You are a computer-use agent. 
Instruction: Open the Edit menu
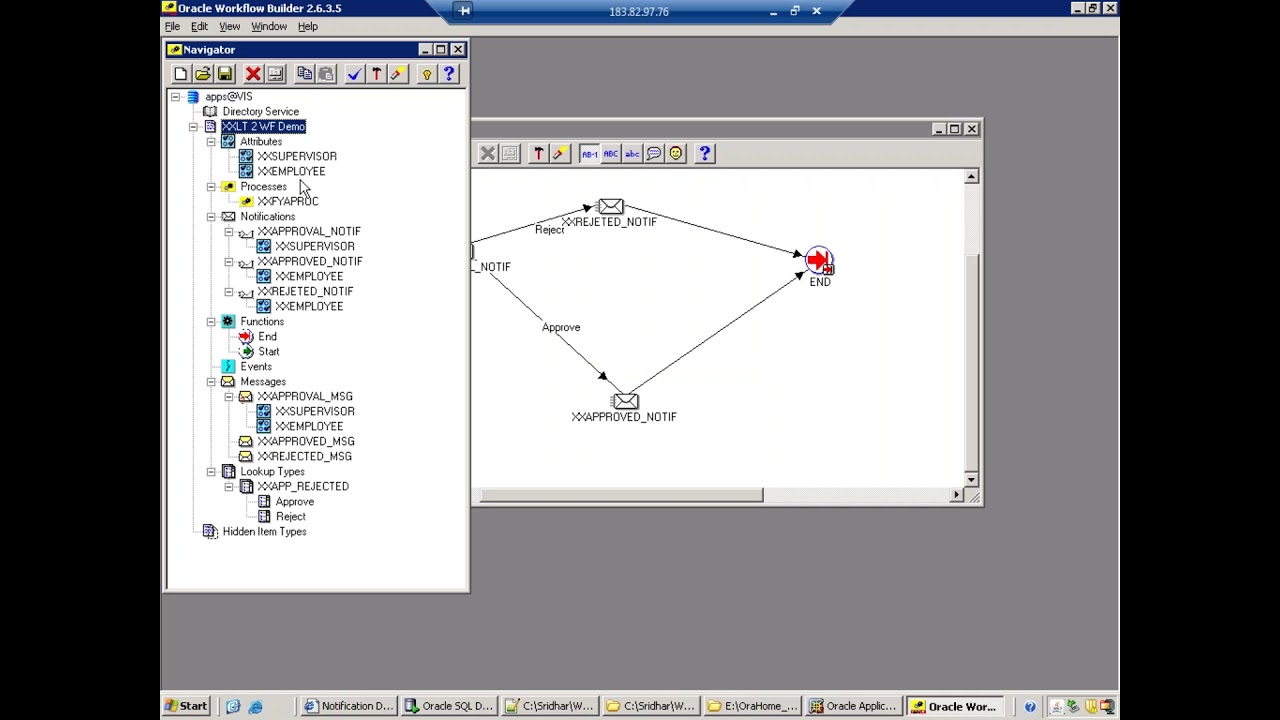point(199,27)
